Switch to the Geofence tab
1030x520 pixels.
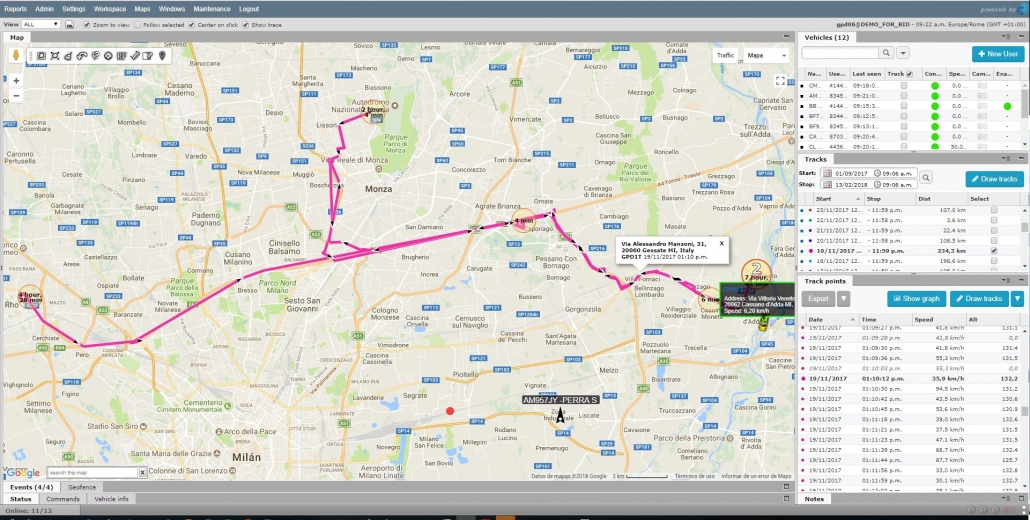pyautogui.click(x=82, y=487)
